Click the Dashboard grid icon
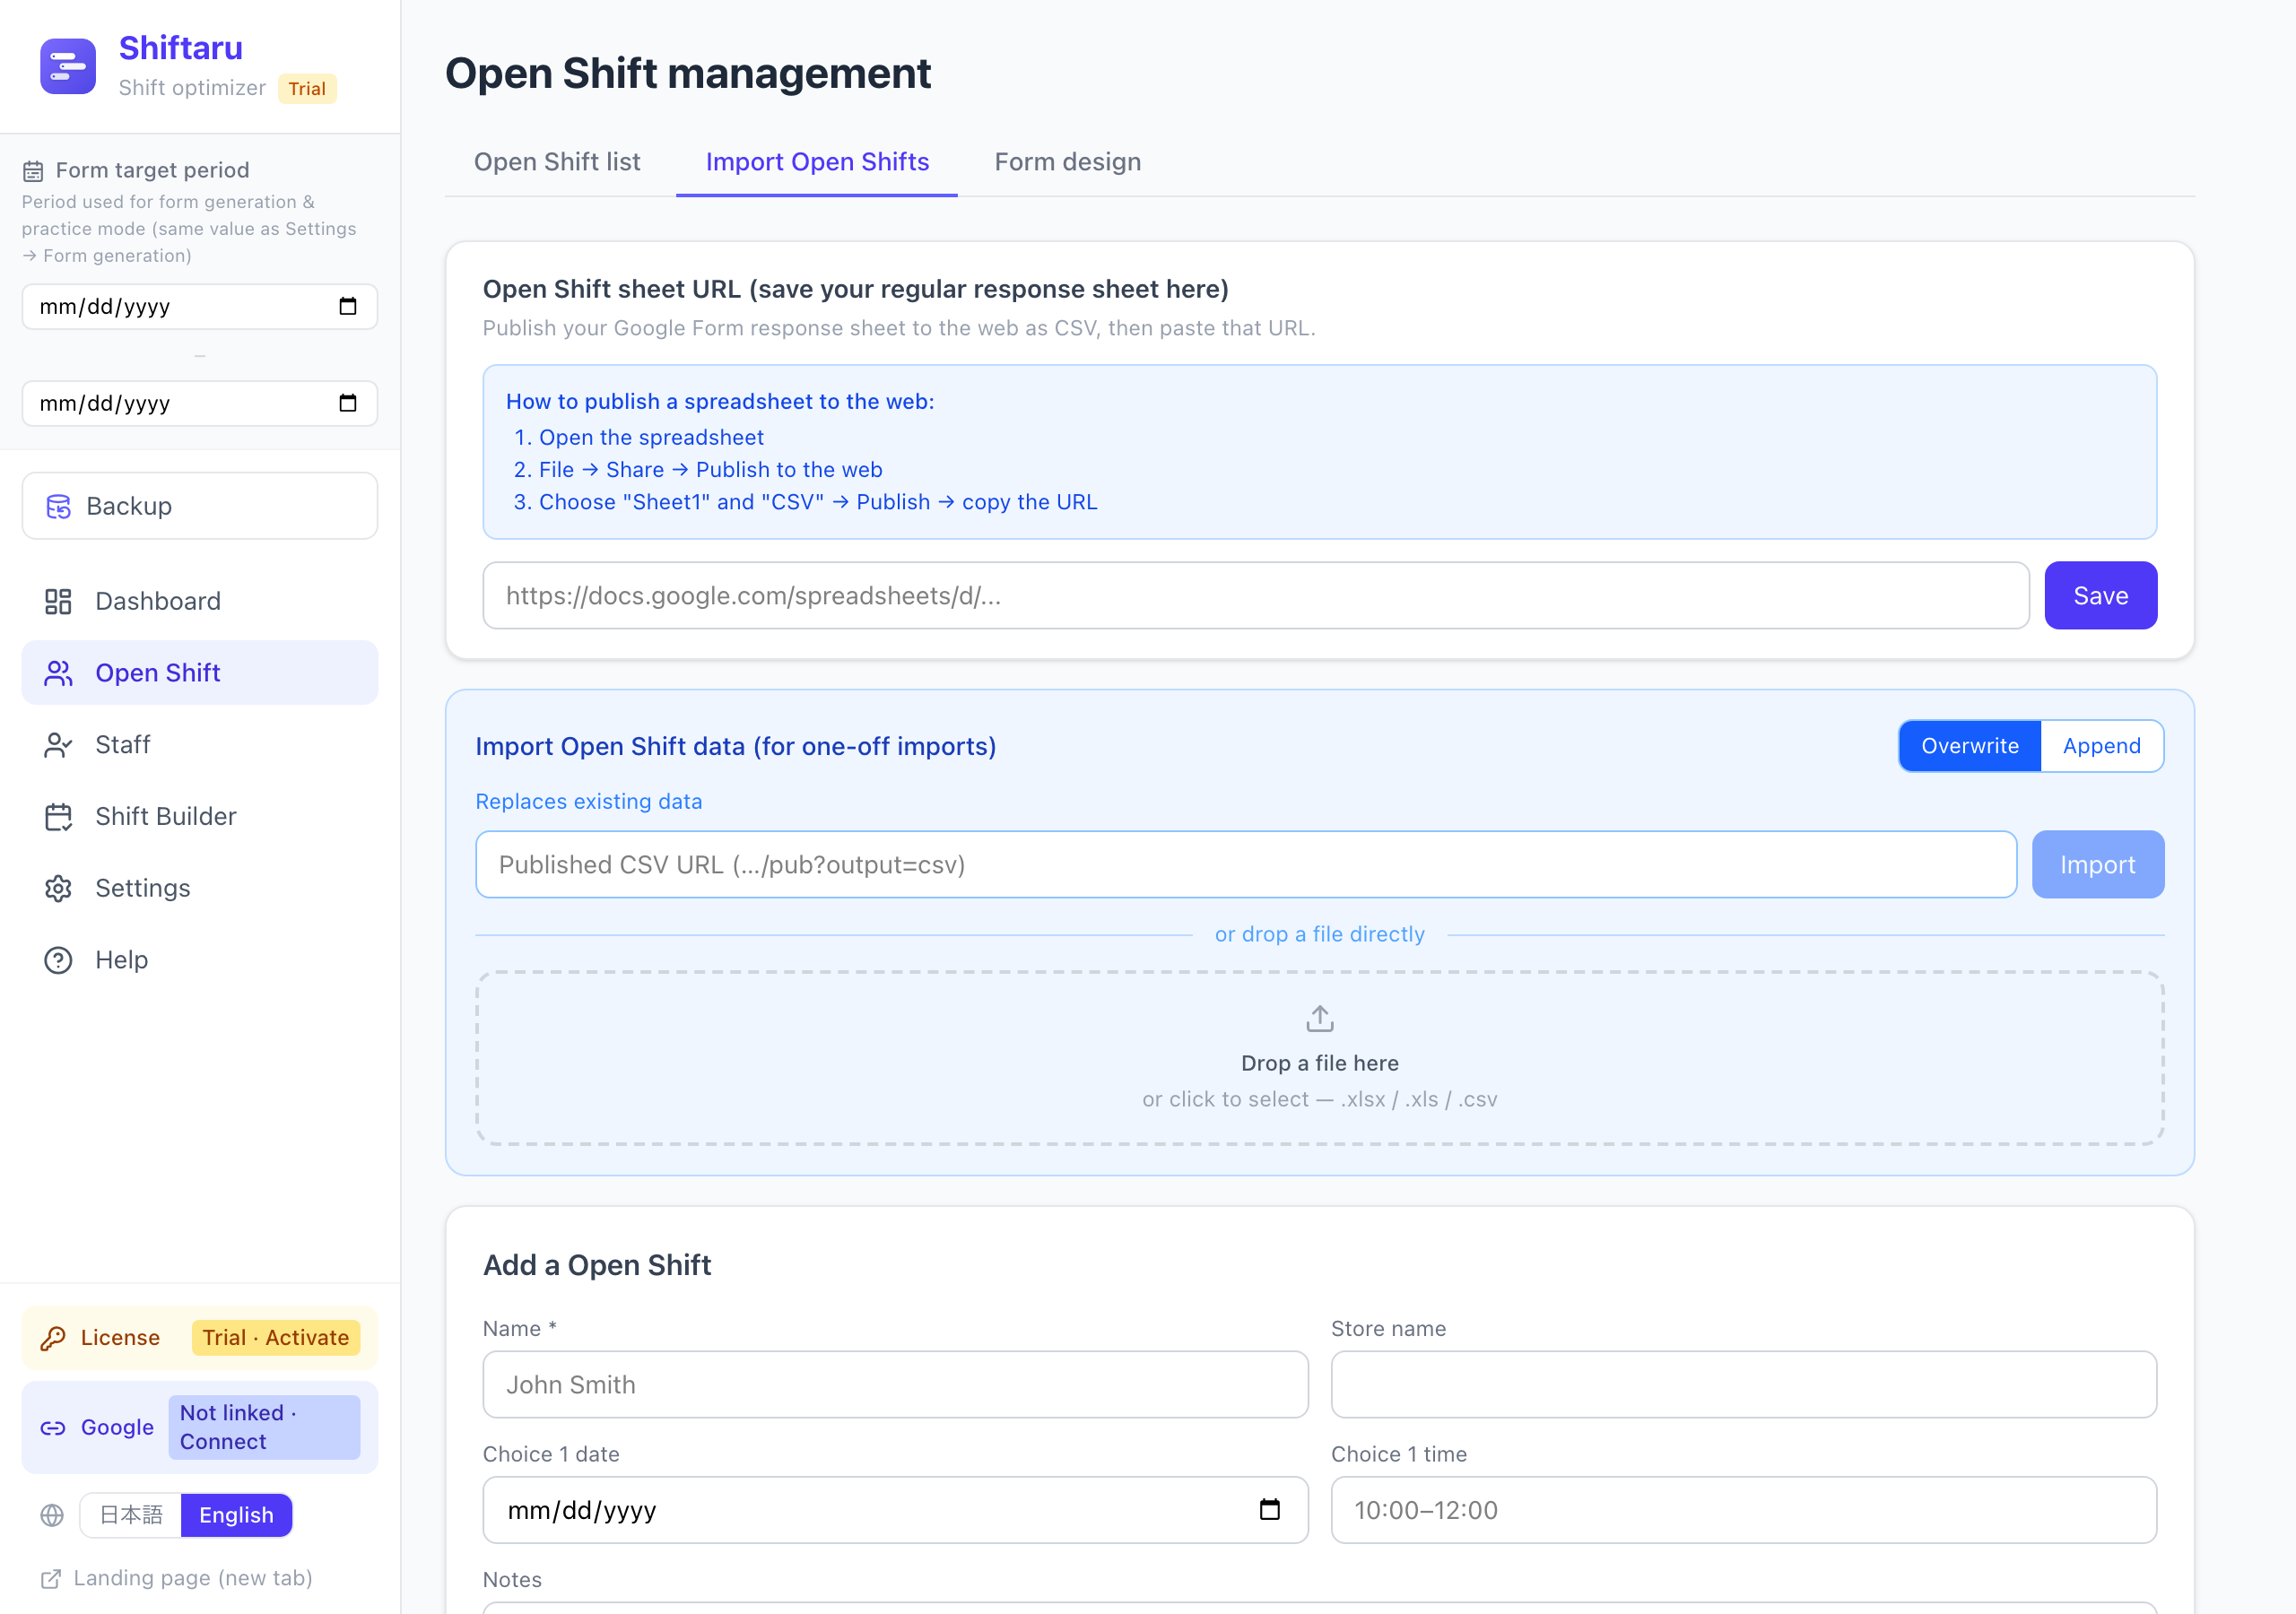 tap(58, 601)
